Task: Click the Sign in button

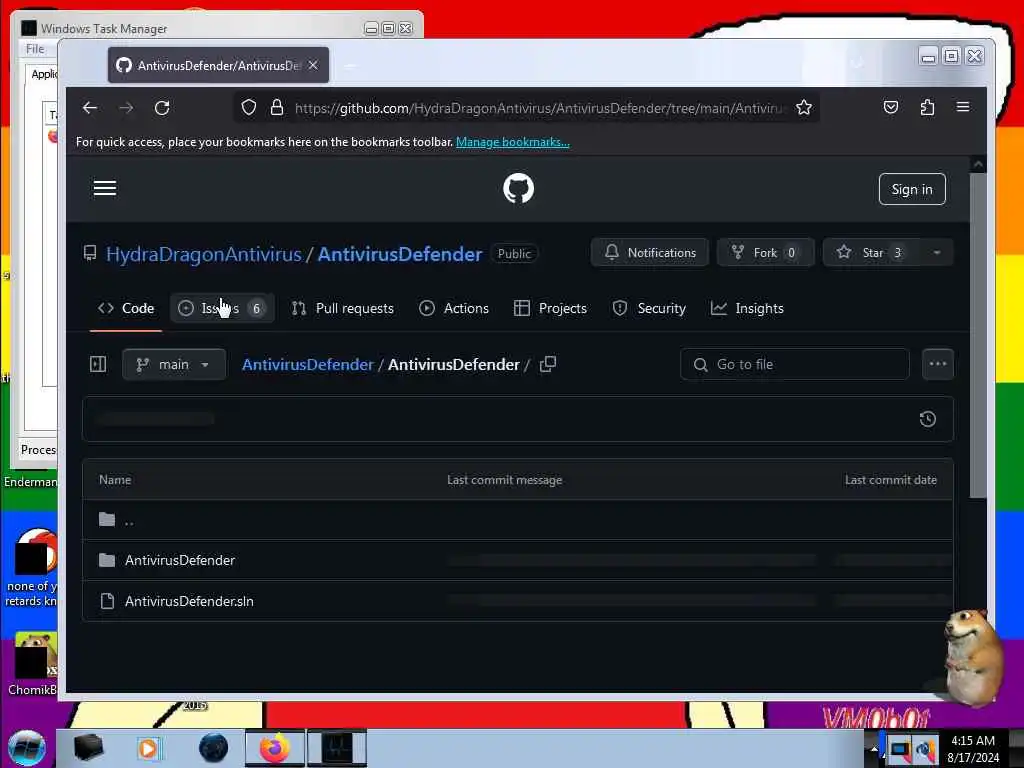Action: [912, 189]
